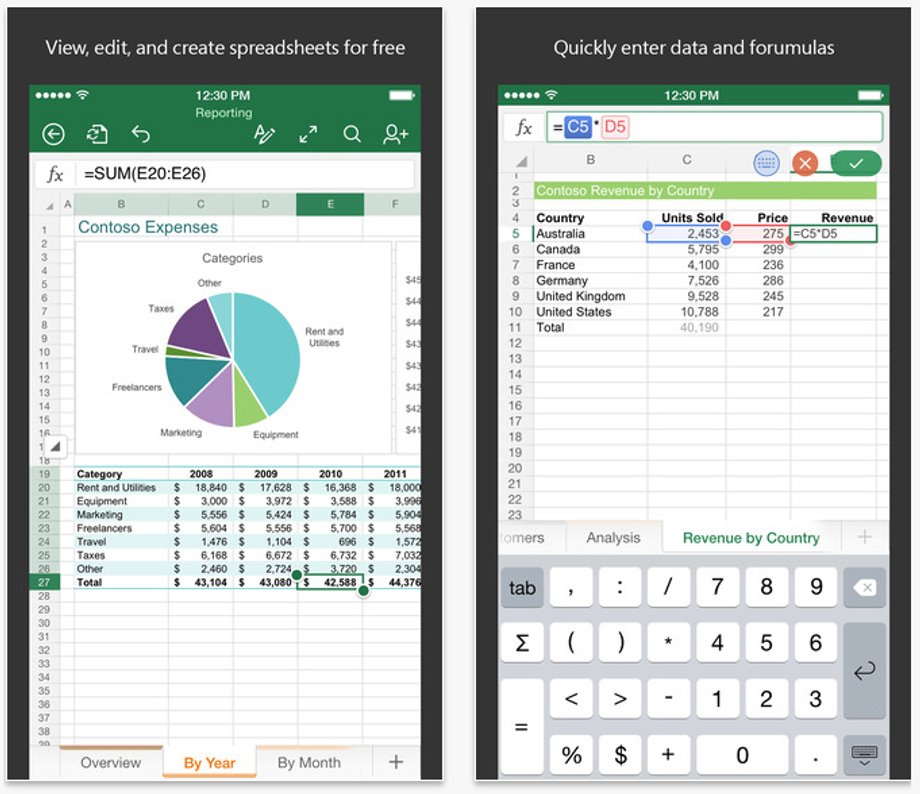
Task: Open the text formatting pen icon
Action: (264, 134)
